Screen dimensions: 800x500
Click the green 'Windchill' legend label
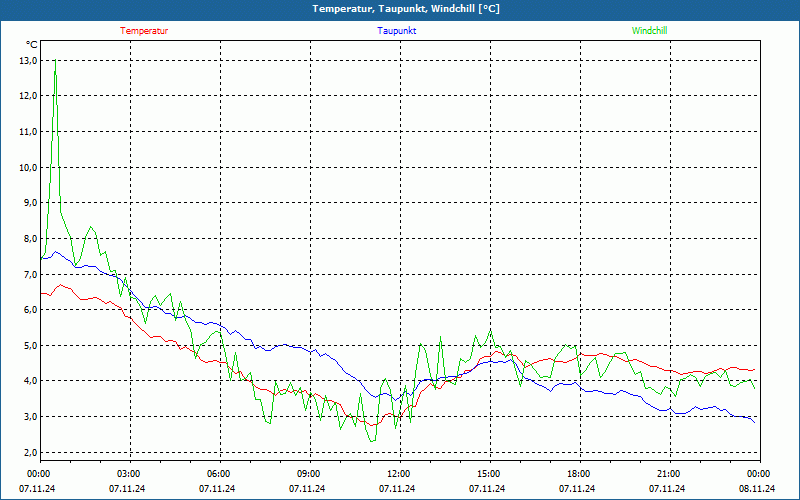pyautogui.click(x=649, y=31)
